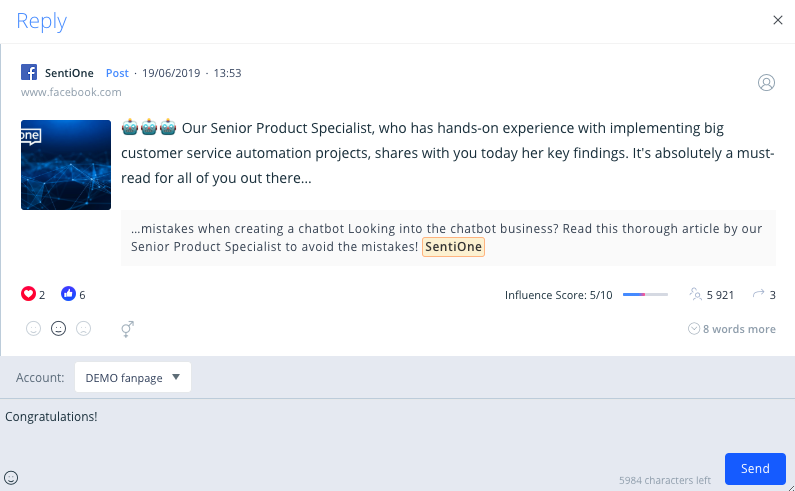Set sentiment to positive smiley

33,328
